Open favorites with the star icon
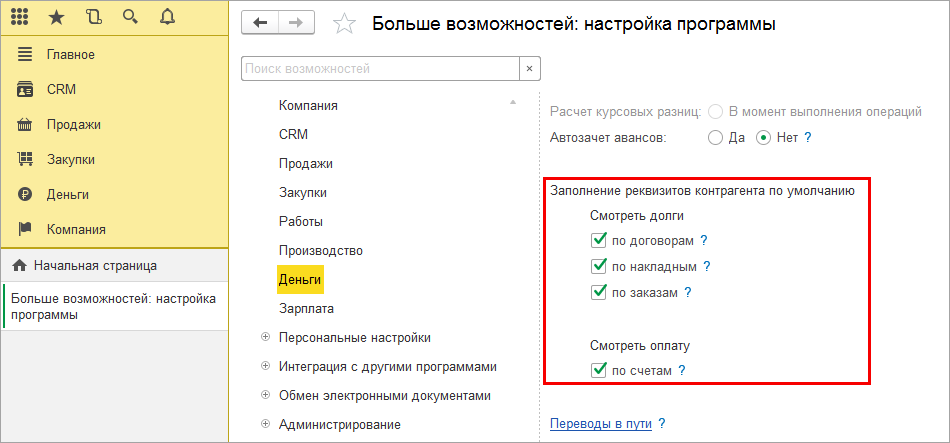 58,17
